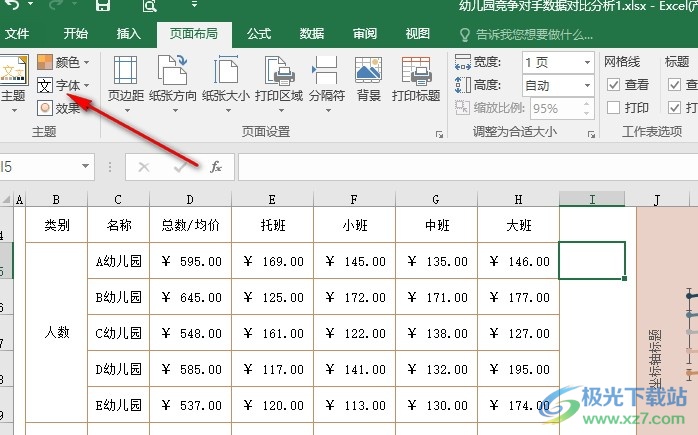Viewport: 698px width, 435px height.
Task: Select the 页面布局 ribbon tab
Action: click(x=194, y=34)
